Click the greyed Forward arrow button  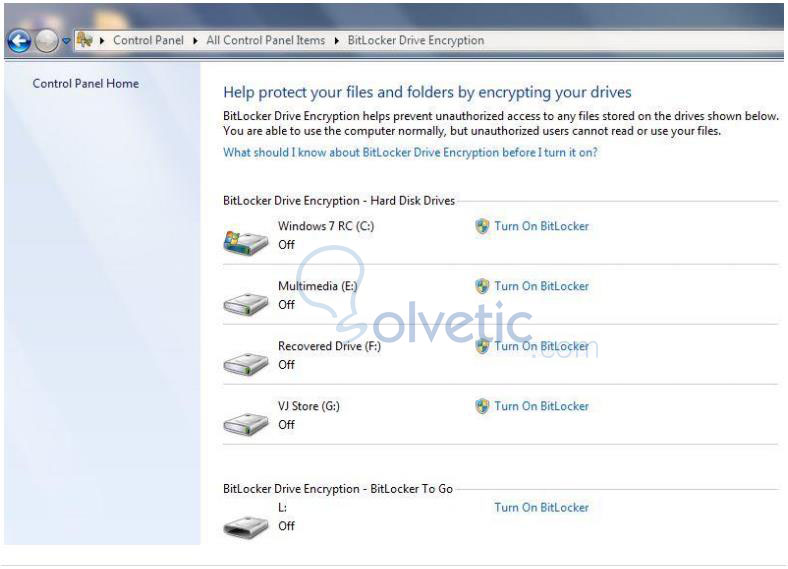(x=47, y=41)
